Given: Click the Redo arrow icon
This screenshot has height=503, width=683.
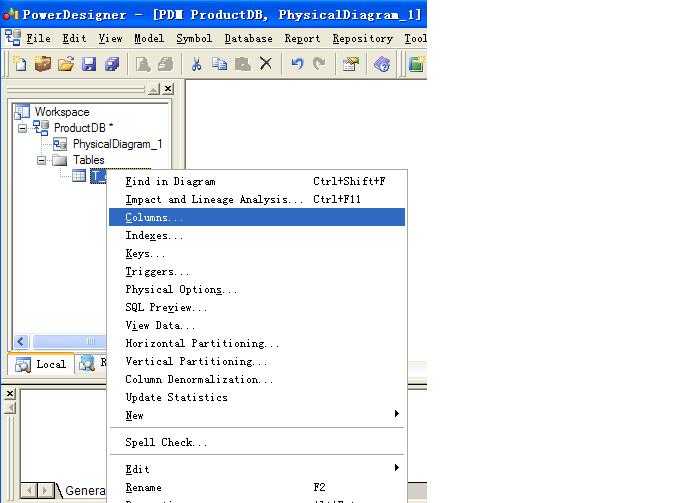Looking at the screenshot, I should point(319,64).
